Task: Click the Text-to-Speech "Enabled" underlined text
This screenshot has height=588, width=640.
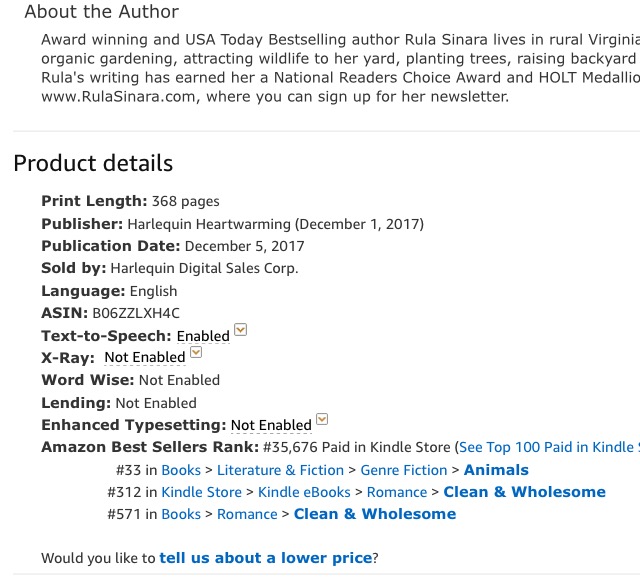Action: tap(203, 336)
